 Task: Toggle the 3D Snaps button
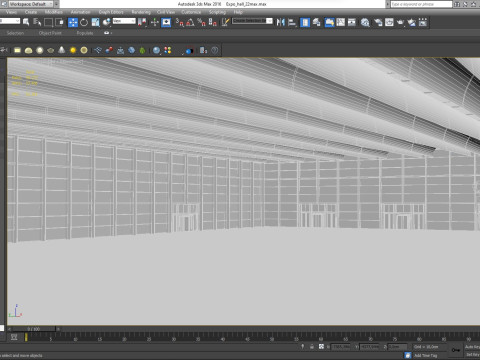[180, 22]
